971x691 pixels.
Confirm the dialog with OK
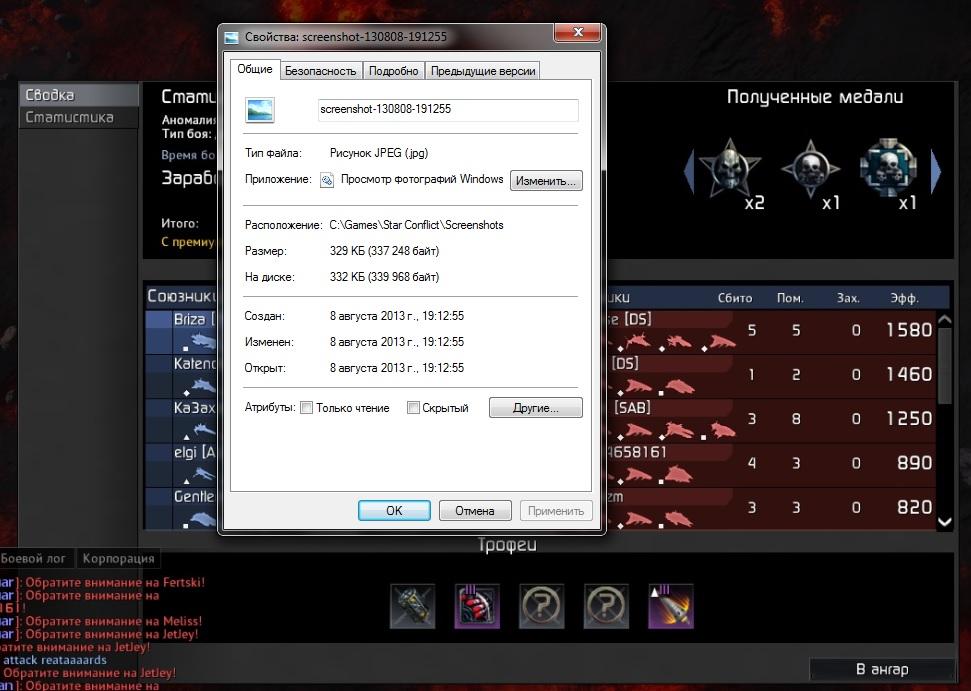point(394,511)
